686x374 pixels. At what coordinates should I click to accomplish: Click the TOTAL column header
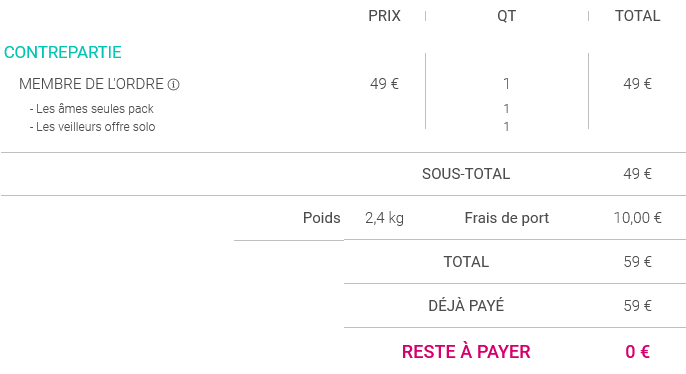(637, 16)
